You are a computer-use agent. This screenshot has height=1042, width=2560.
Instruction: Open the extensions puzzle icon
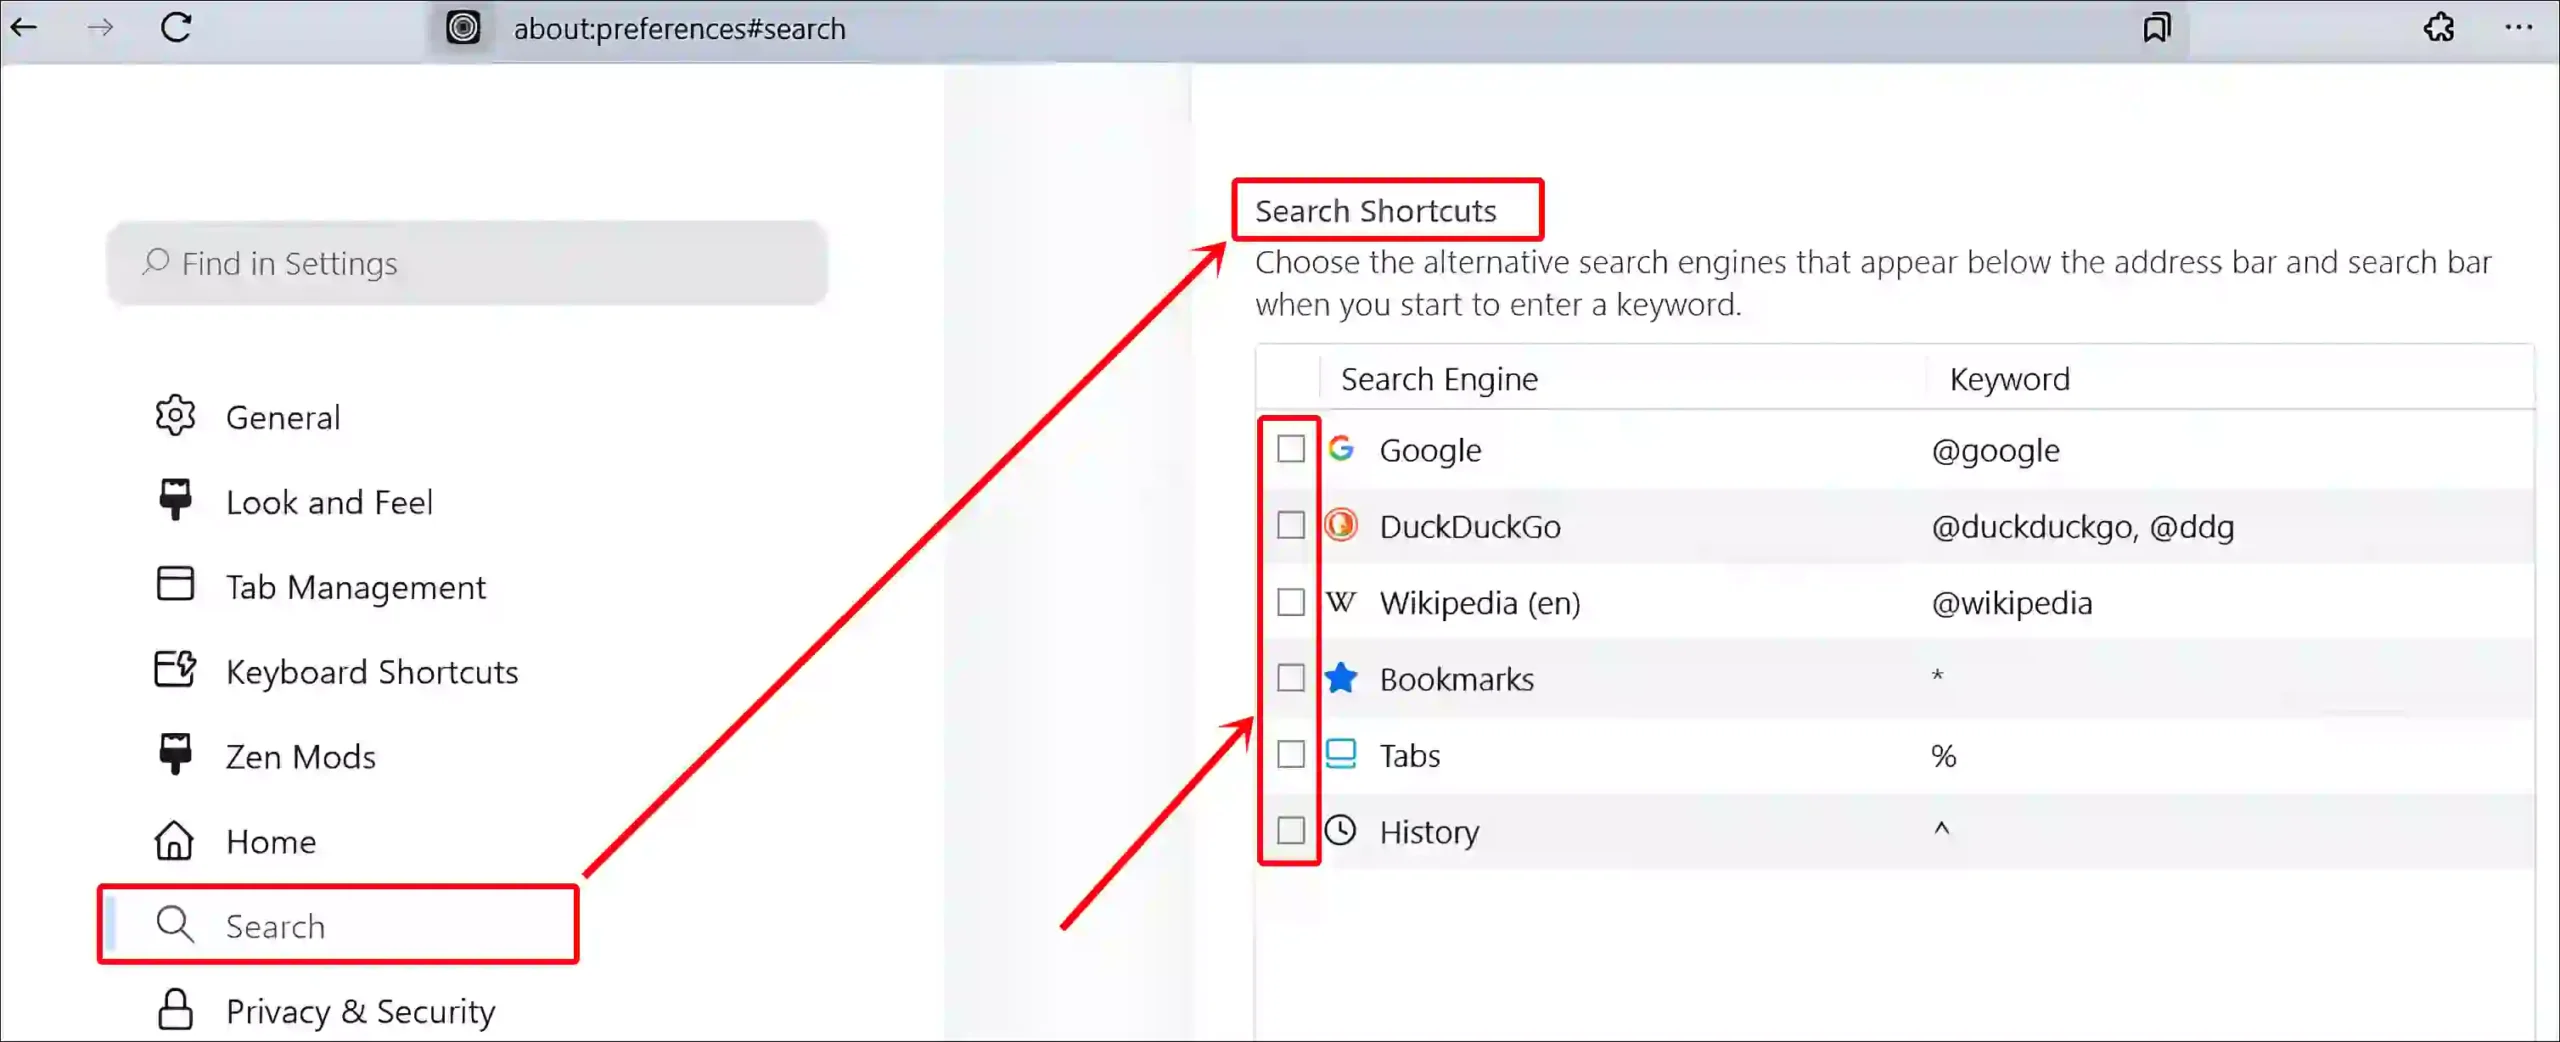pyautogui.click(x=2439, y=28)
